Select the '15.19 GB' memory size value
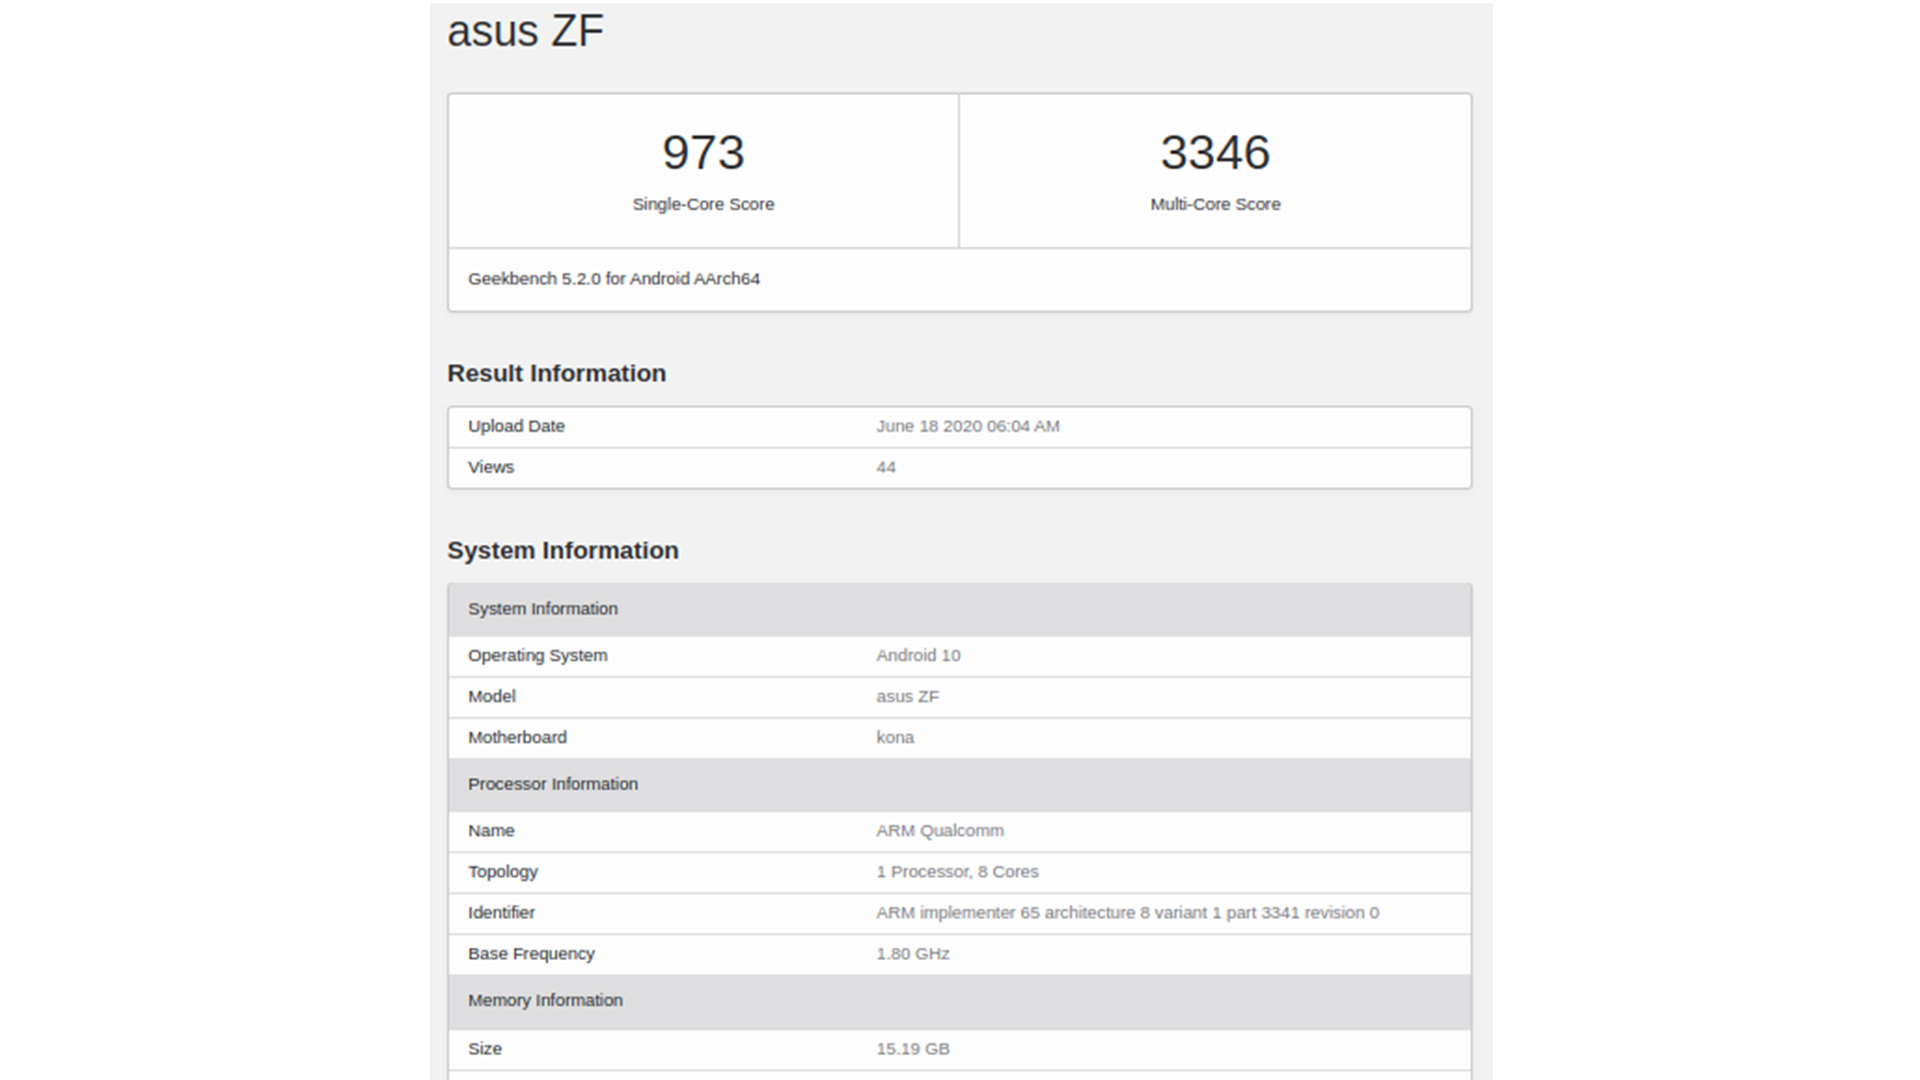This screenshot has height=1080, width=1920. point(913,1048)
